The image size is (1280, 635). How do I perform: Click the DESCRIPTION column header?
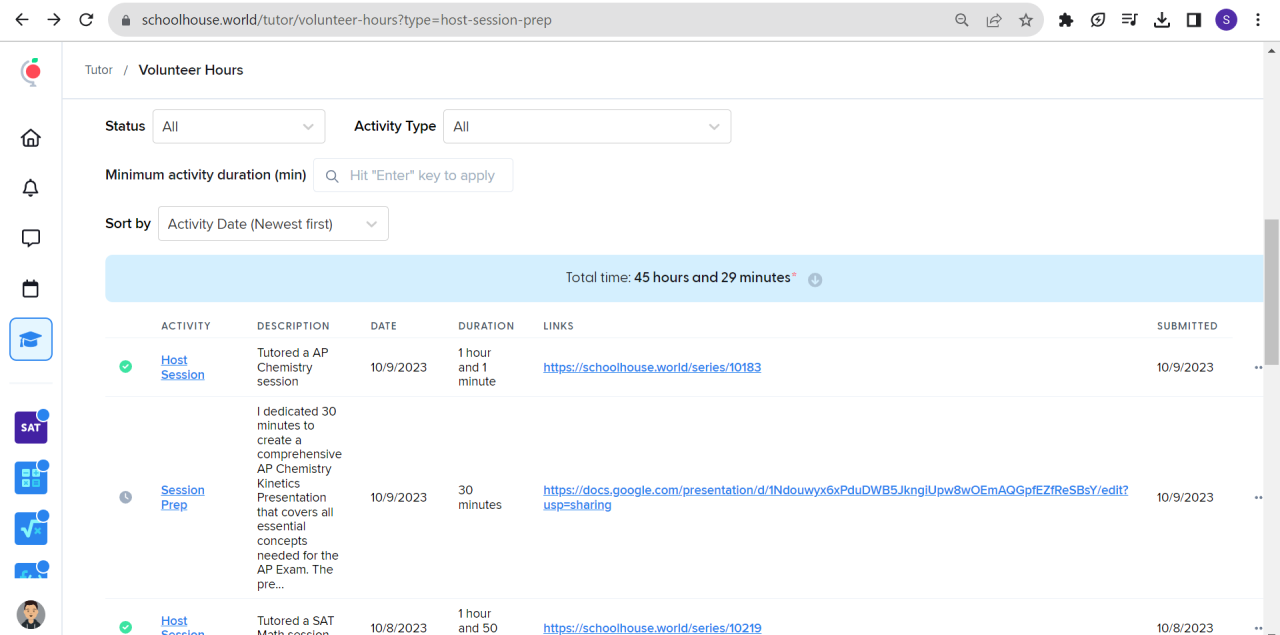(293, 326)
